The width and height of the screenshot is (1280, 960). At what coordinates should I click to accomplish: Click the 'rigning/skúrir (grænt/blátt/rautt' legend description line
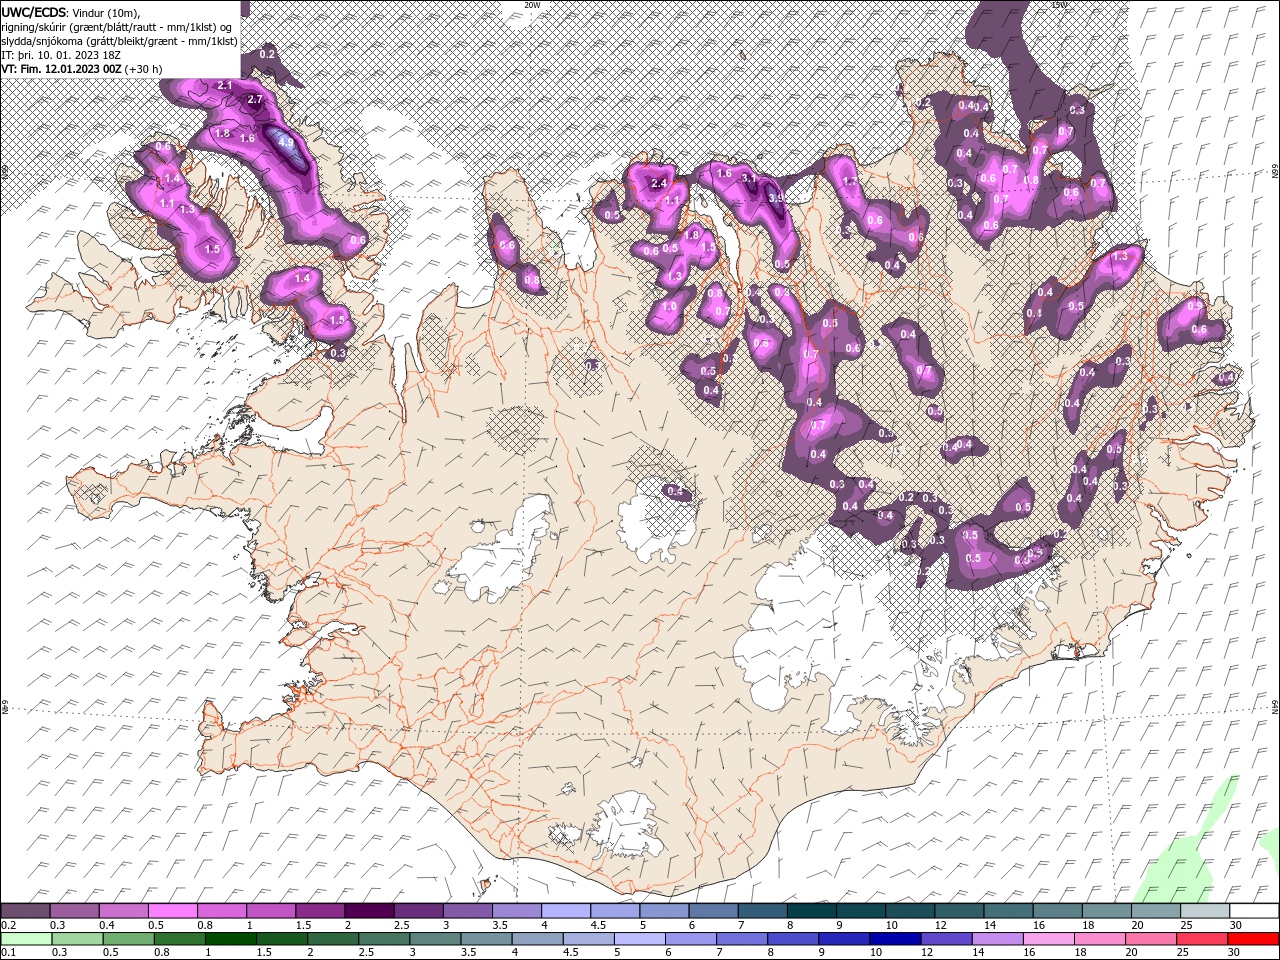click(x=117, y=27)
